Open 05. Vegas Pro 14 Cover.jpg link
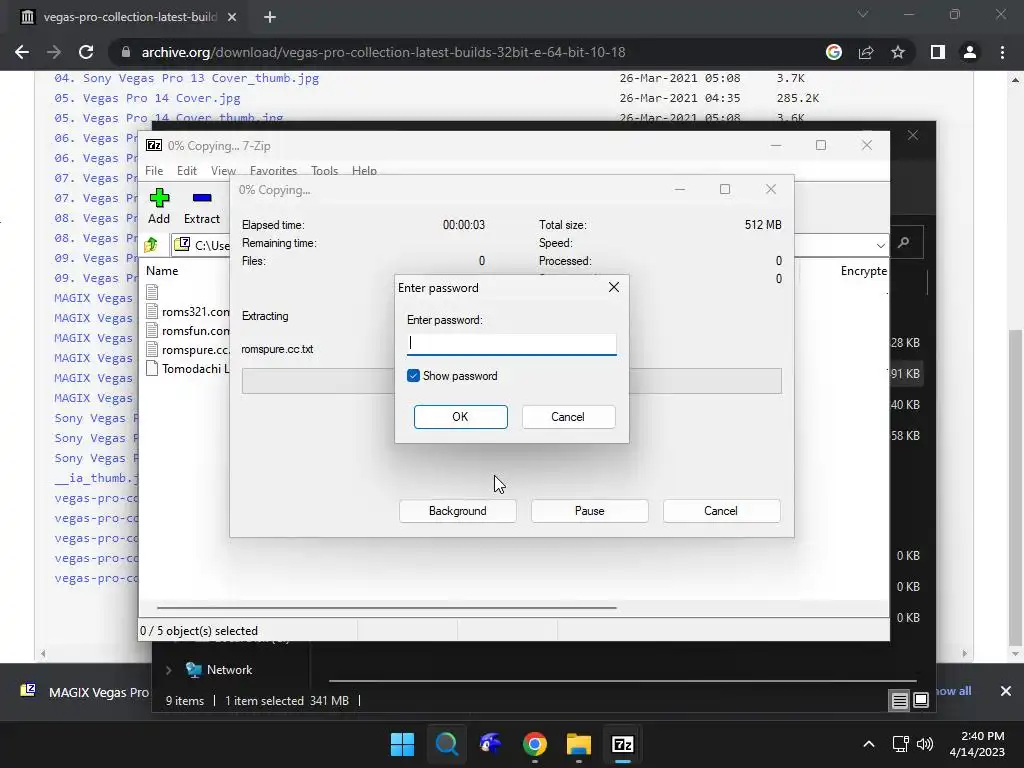 coord(148,98)
